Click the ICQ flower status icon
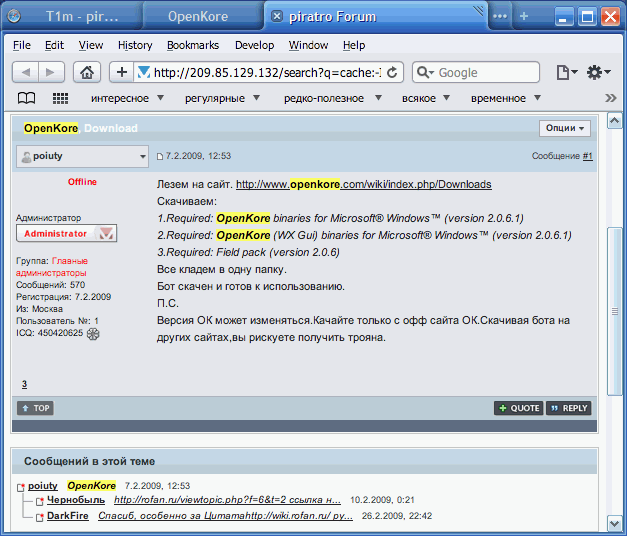The height and width of the screenshot is (536, 627). pyautogui.click(x=93, y=334)
